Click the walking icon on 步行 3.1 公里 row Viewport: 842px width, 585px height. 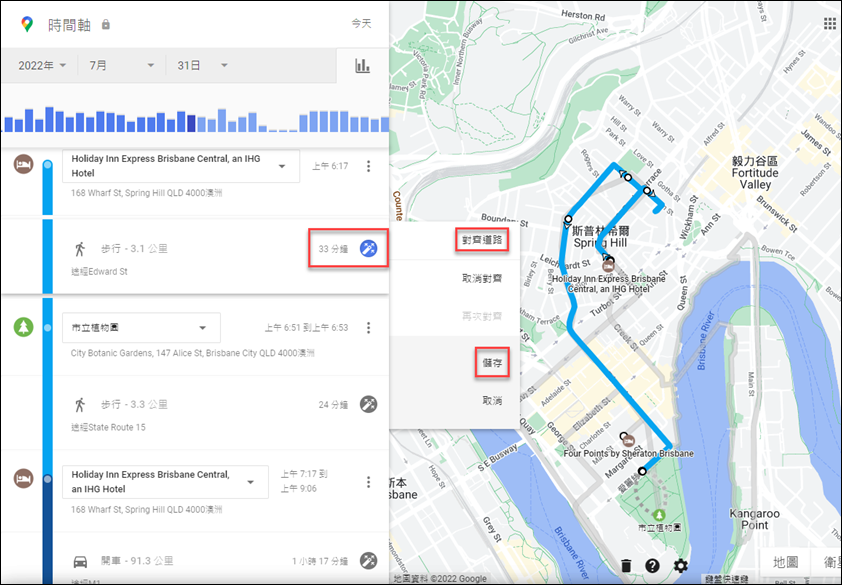[x=80, y=249]
